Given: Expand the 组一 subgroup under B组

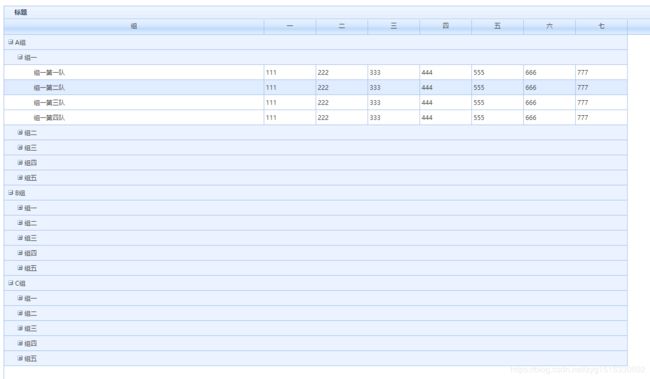Looking at the screenshot, I should pyautogui.click(x=20, y=208).
